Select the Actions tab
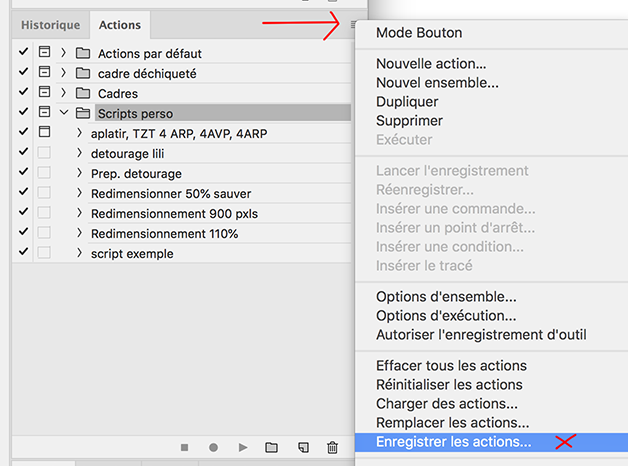 120,25
